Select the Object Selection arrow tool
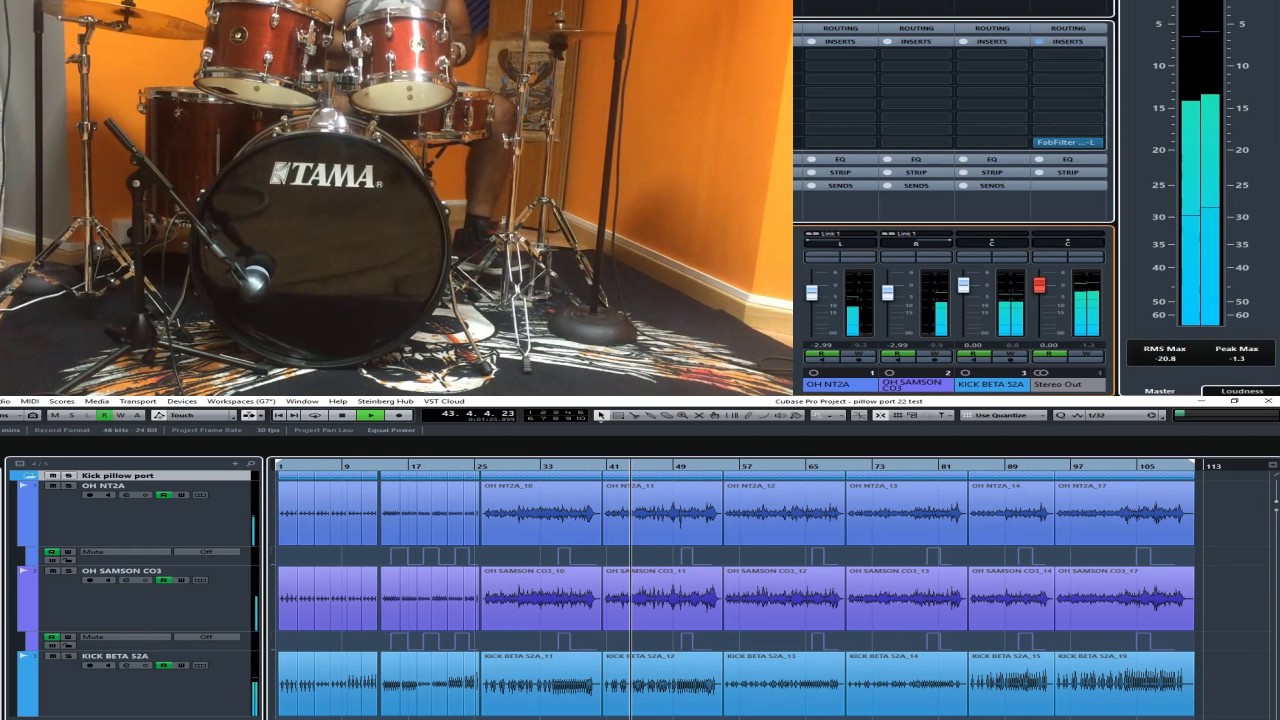The image size is (1280, 720). pyautogui.click(x=601, y=415)
